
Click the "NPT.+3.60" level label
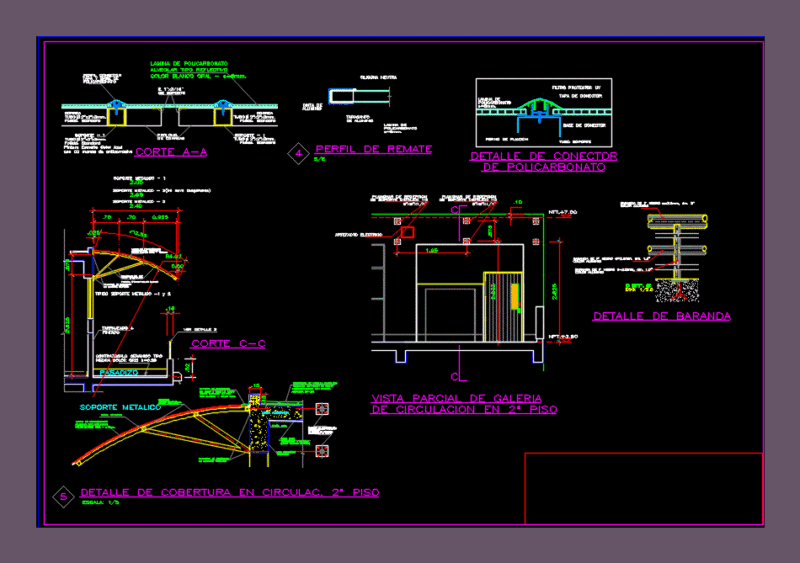coord(563,337)
